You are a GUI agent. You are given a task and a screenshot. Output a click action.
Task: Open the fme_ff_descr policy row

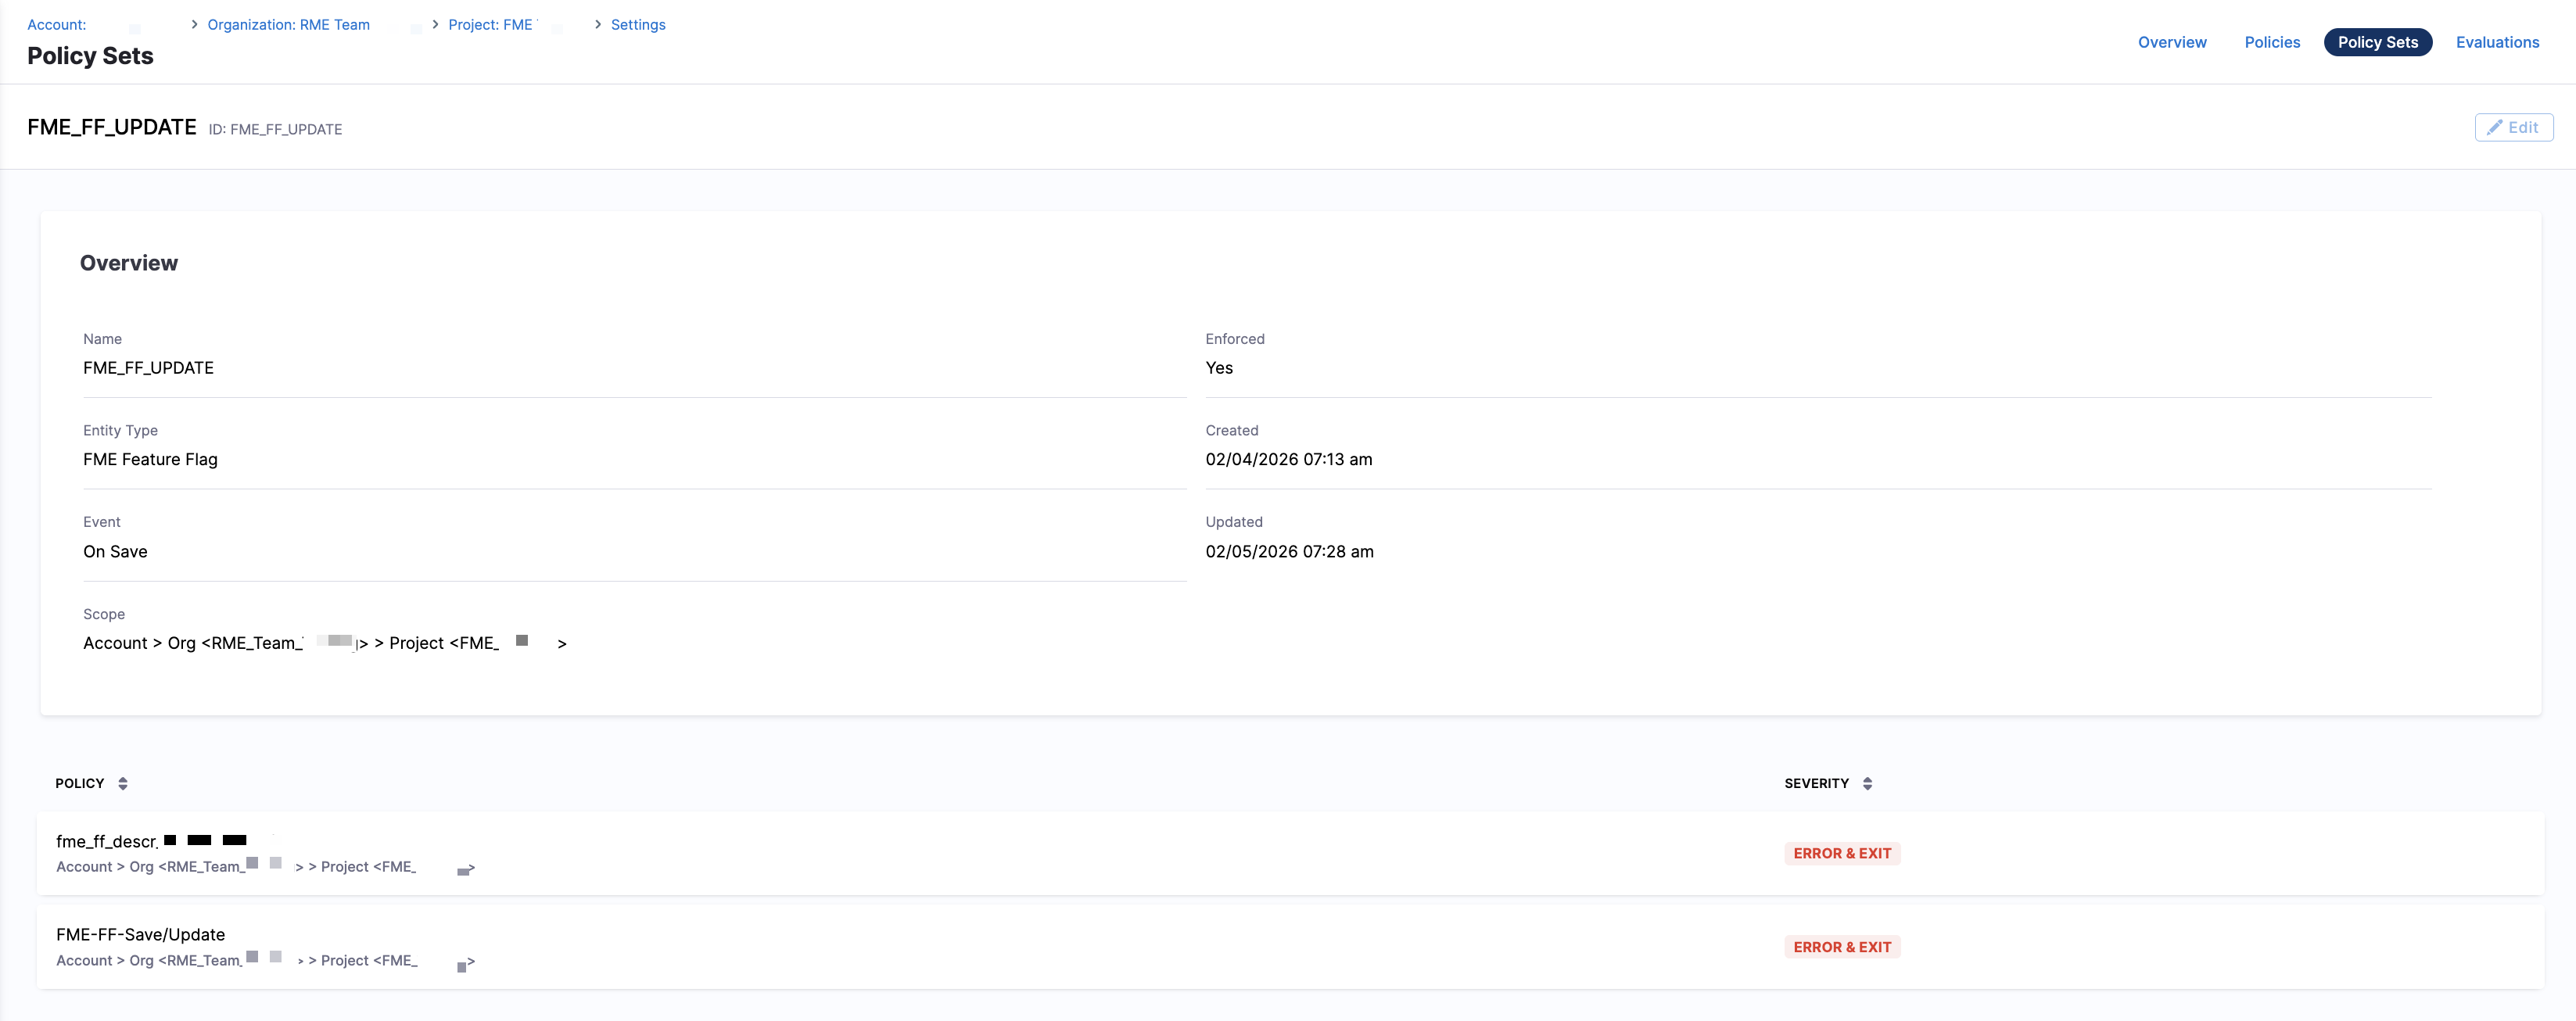tap(107, 841)
